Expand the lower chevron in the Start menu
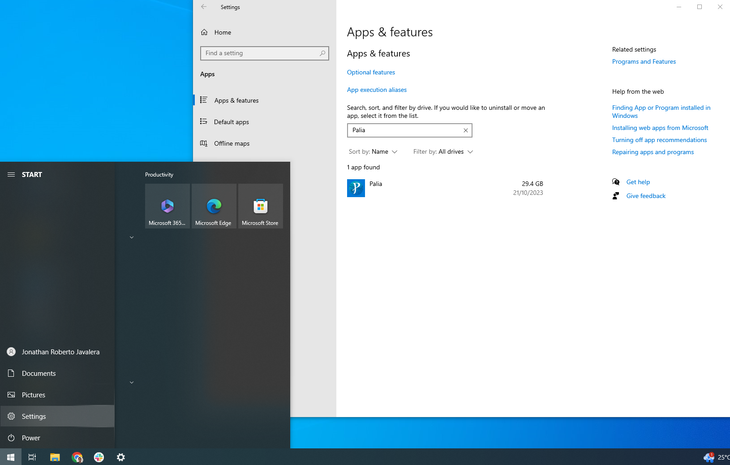The height and width of the screenshot is (465, 730). (132, 383)
